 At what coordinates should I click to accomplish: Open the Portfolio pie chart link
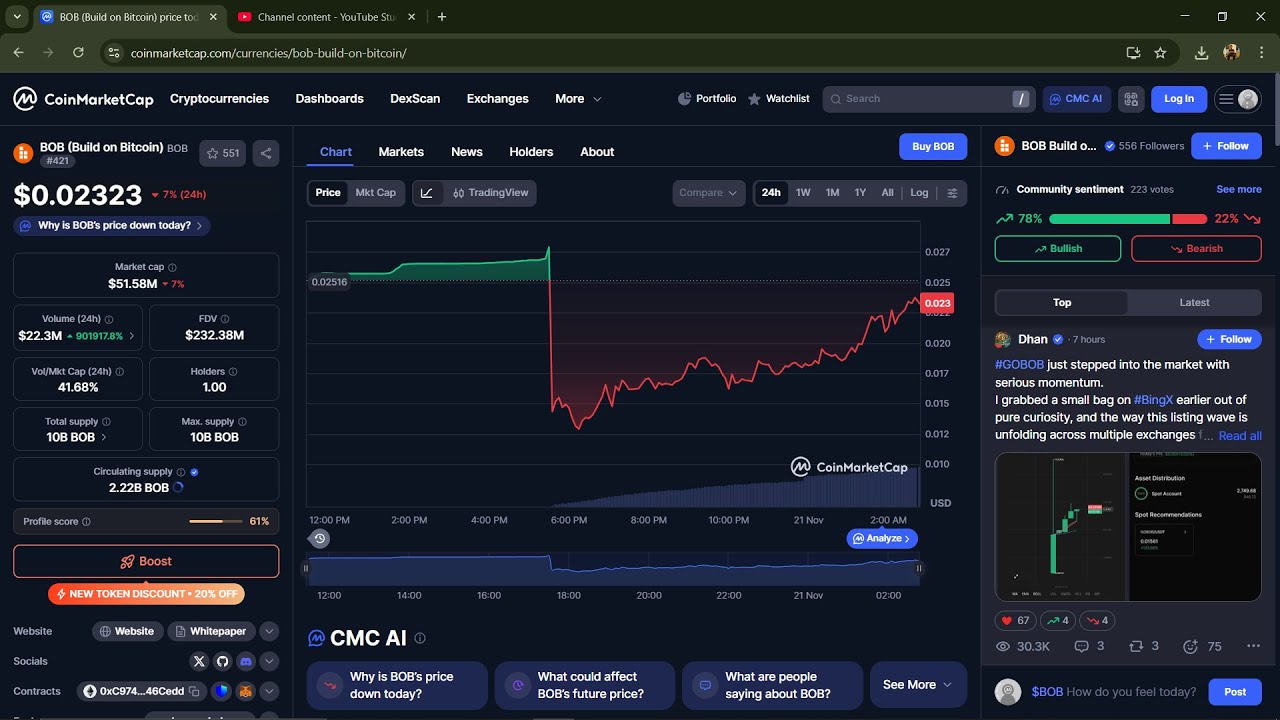pyautogui.click(x=707, y=99)
